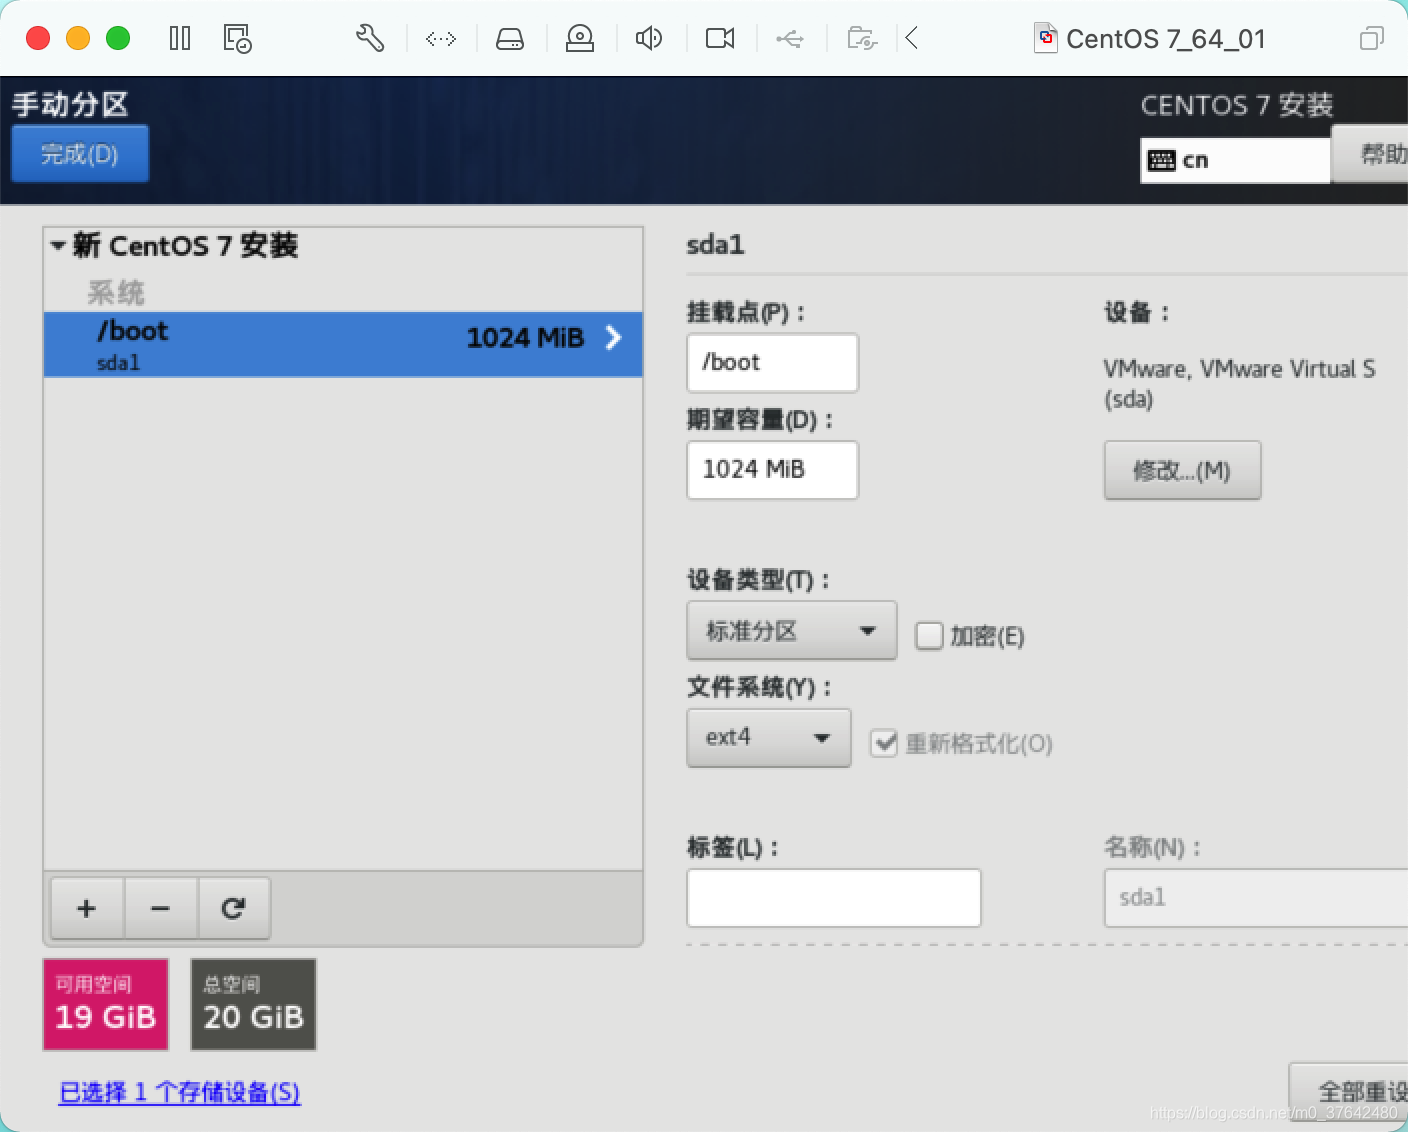Click the snapshot icon in the VMware toolbar
Image resolution: width=1408 pixels, height=1132 pixels.
click(237, 39)
